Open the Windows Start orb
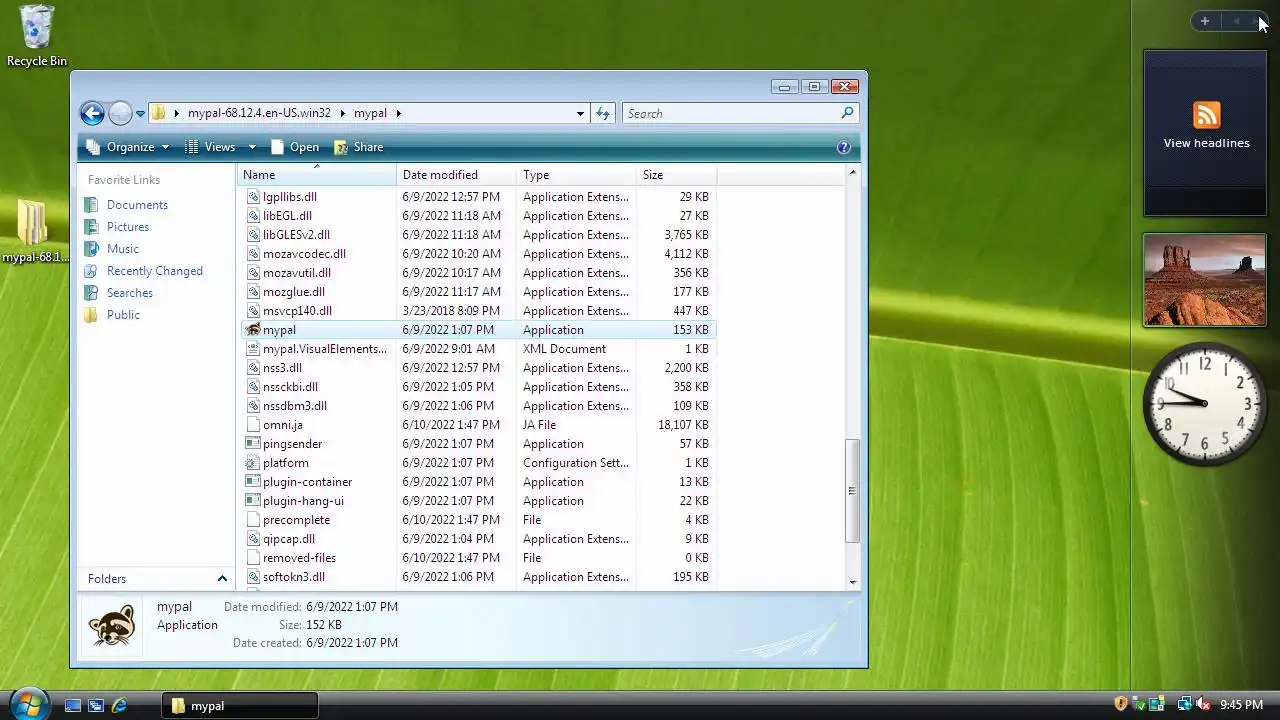 click(28, 703)
